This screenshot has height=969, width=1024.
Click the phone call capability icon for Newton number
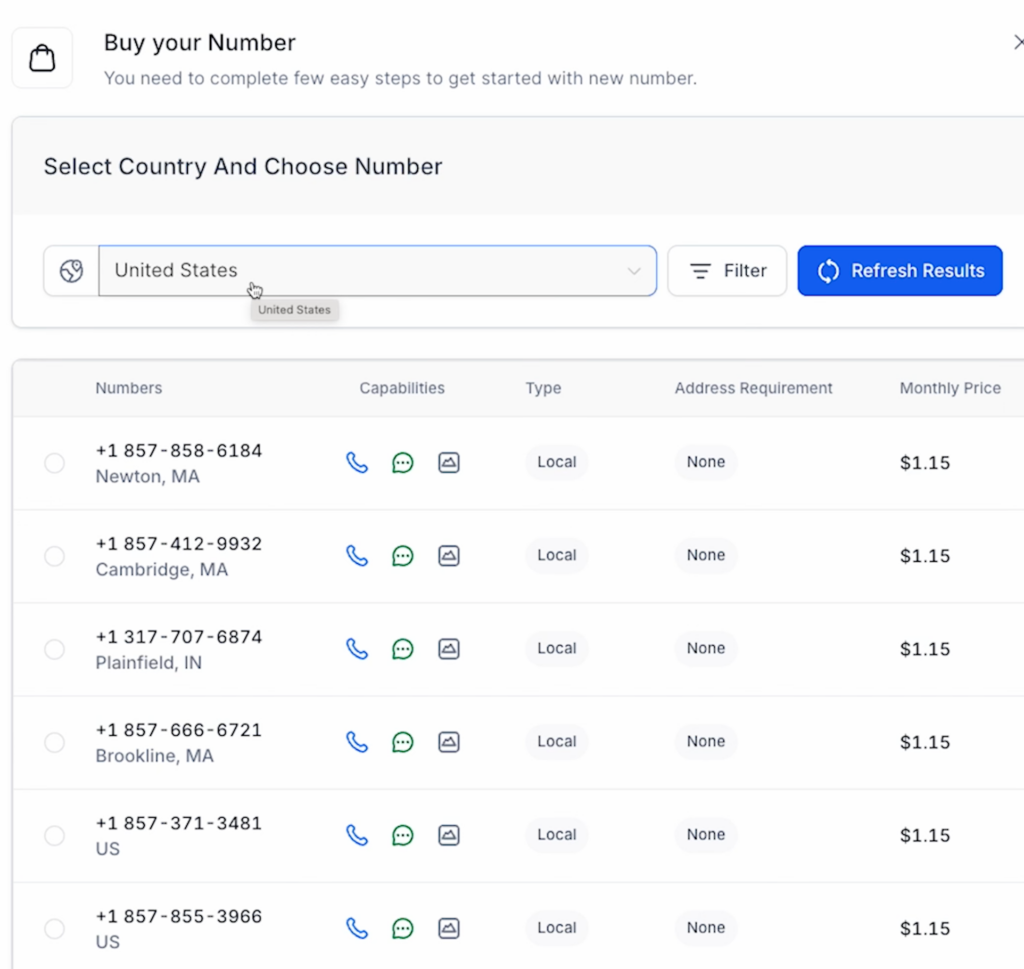click(357, 462)
